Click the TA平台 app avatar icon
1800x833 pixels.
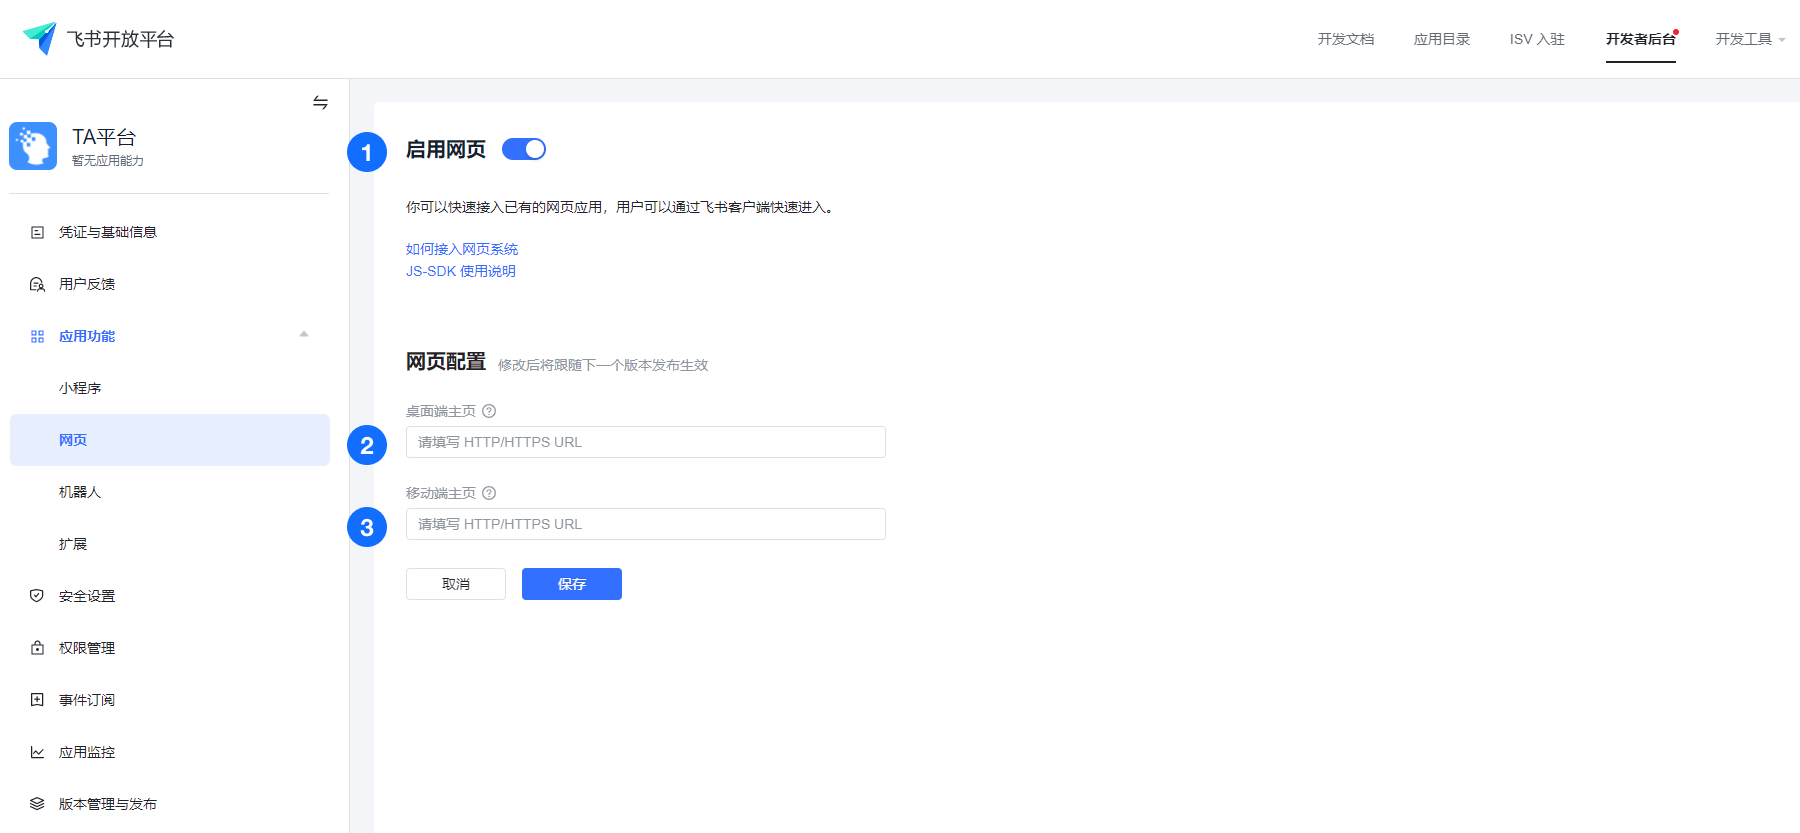(33, 146)
